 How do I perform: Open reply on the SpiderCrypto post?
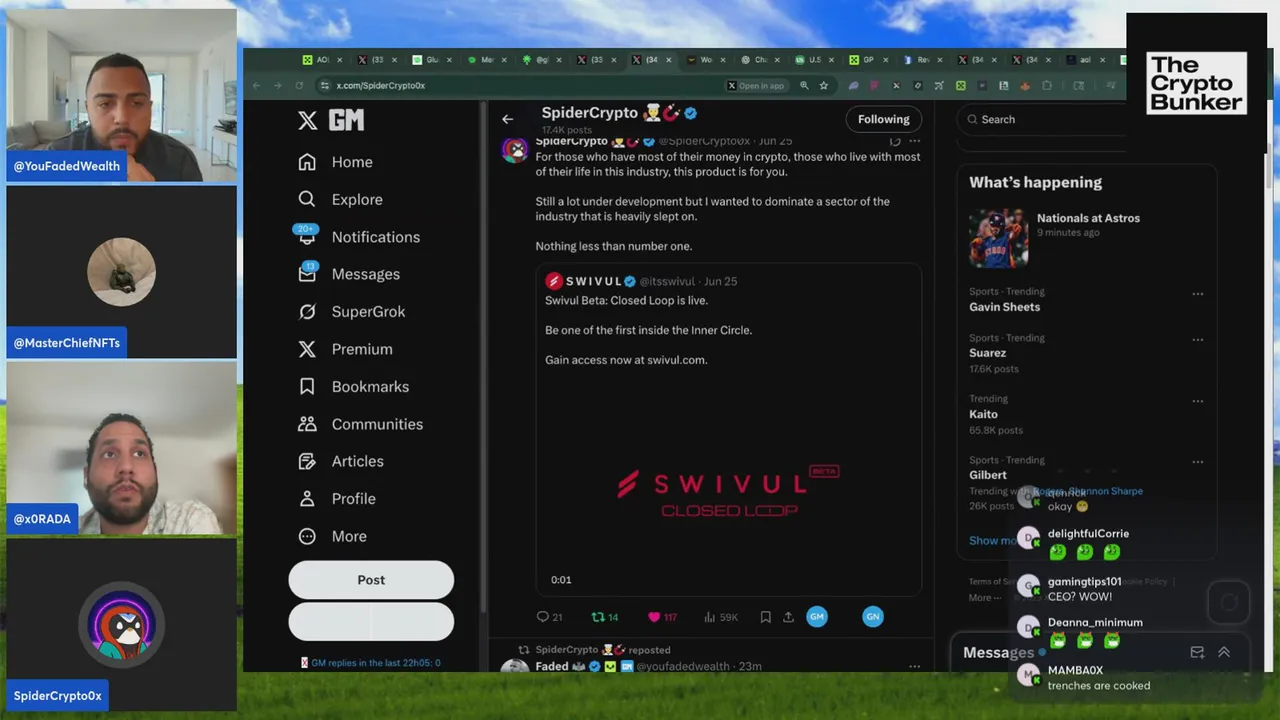click(x=549, y=617)
